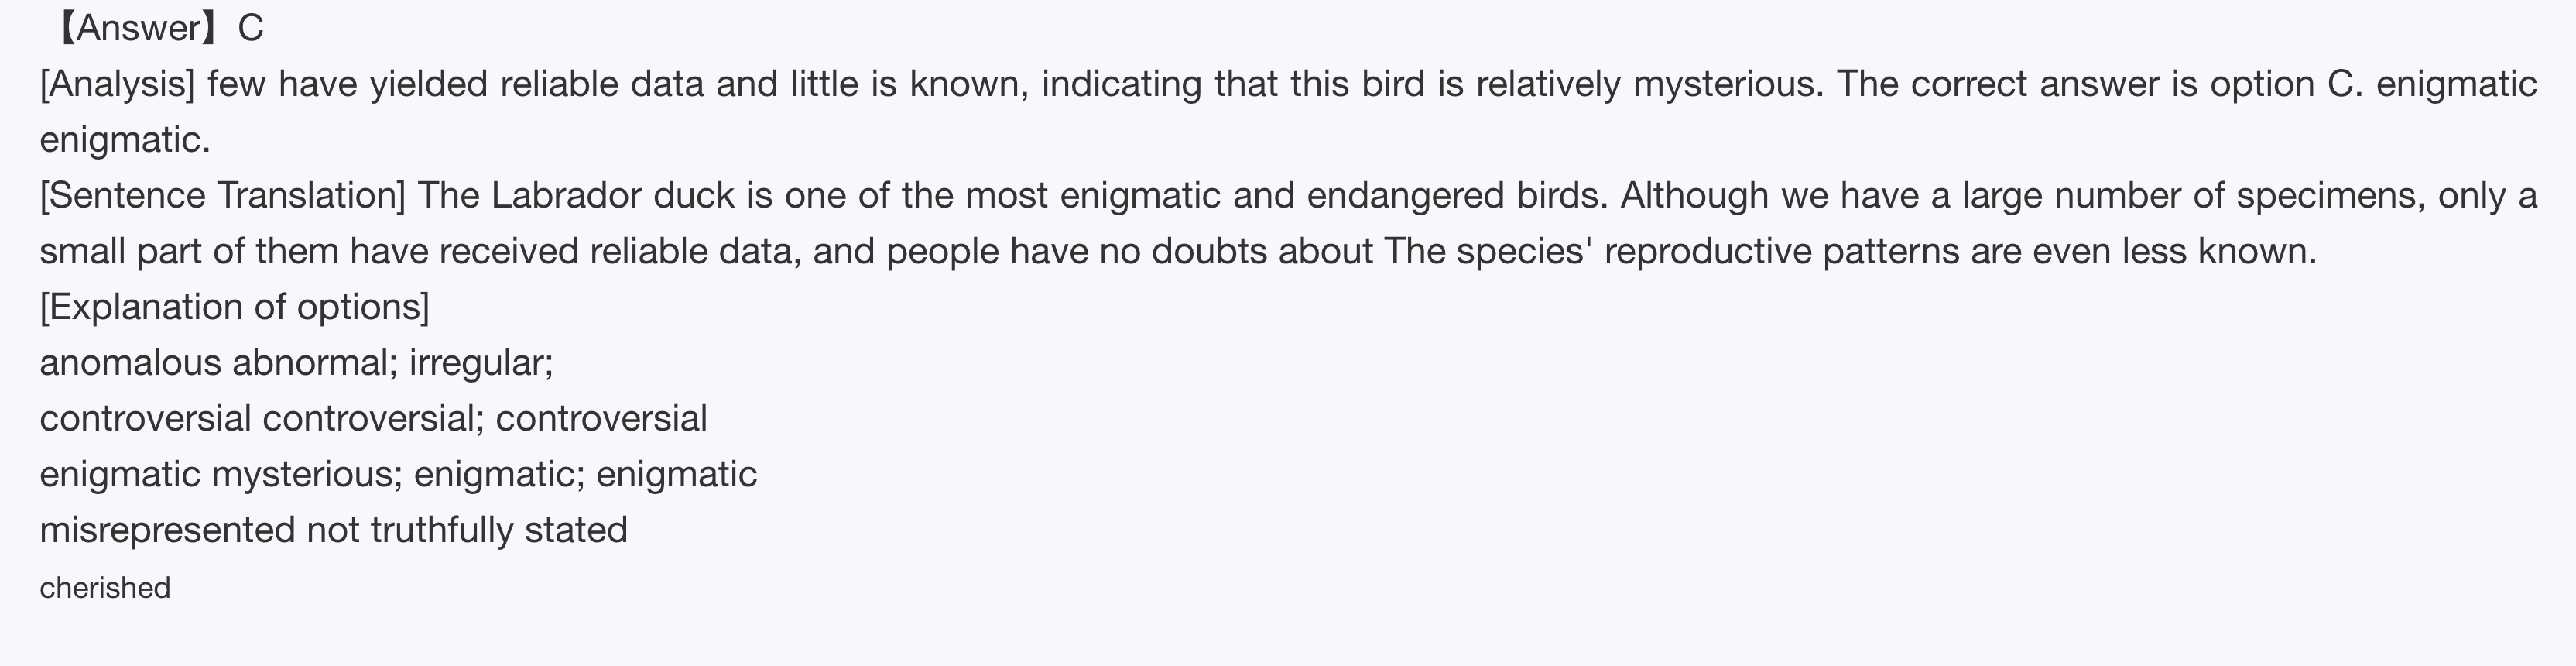The image size is (2576, 666).
Task: Click the words "Labrador duck"
Action: tap(566, 195)
